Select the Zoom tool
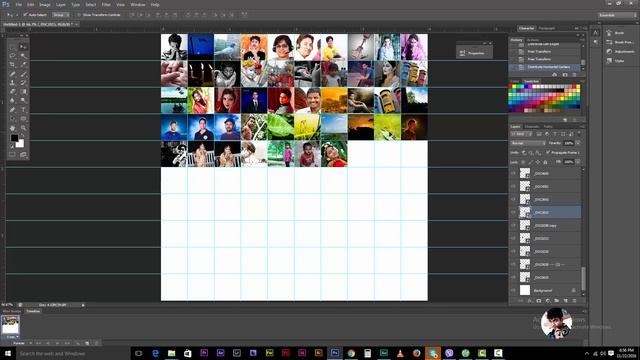Viewport: 640px width, 360px height. (23, 128)
